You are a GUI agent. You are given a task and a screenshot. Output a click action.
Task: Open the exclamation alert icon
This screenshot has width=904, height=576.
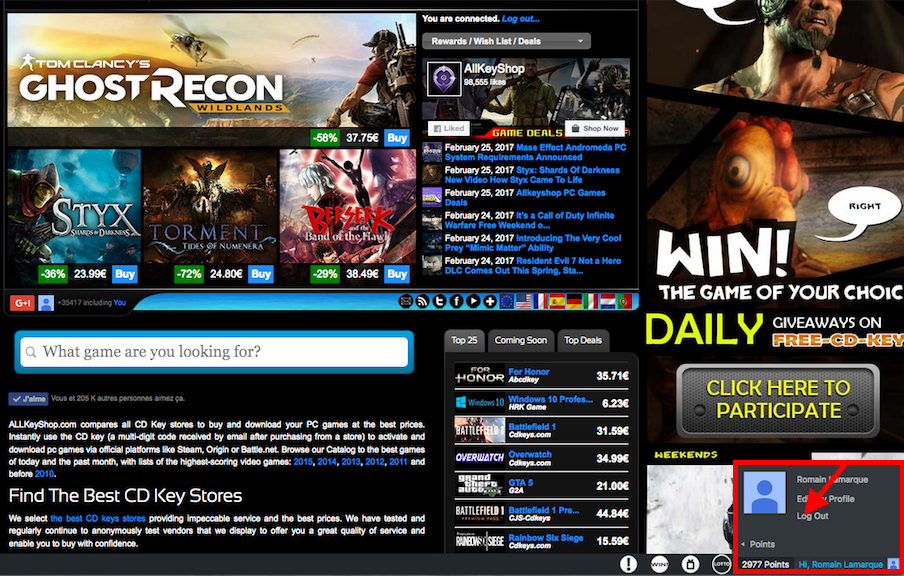(629, 565)
